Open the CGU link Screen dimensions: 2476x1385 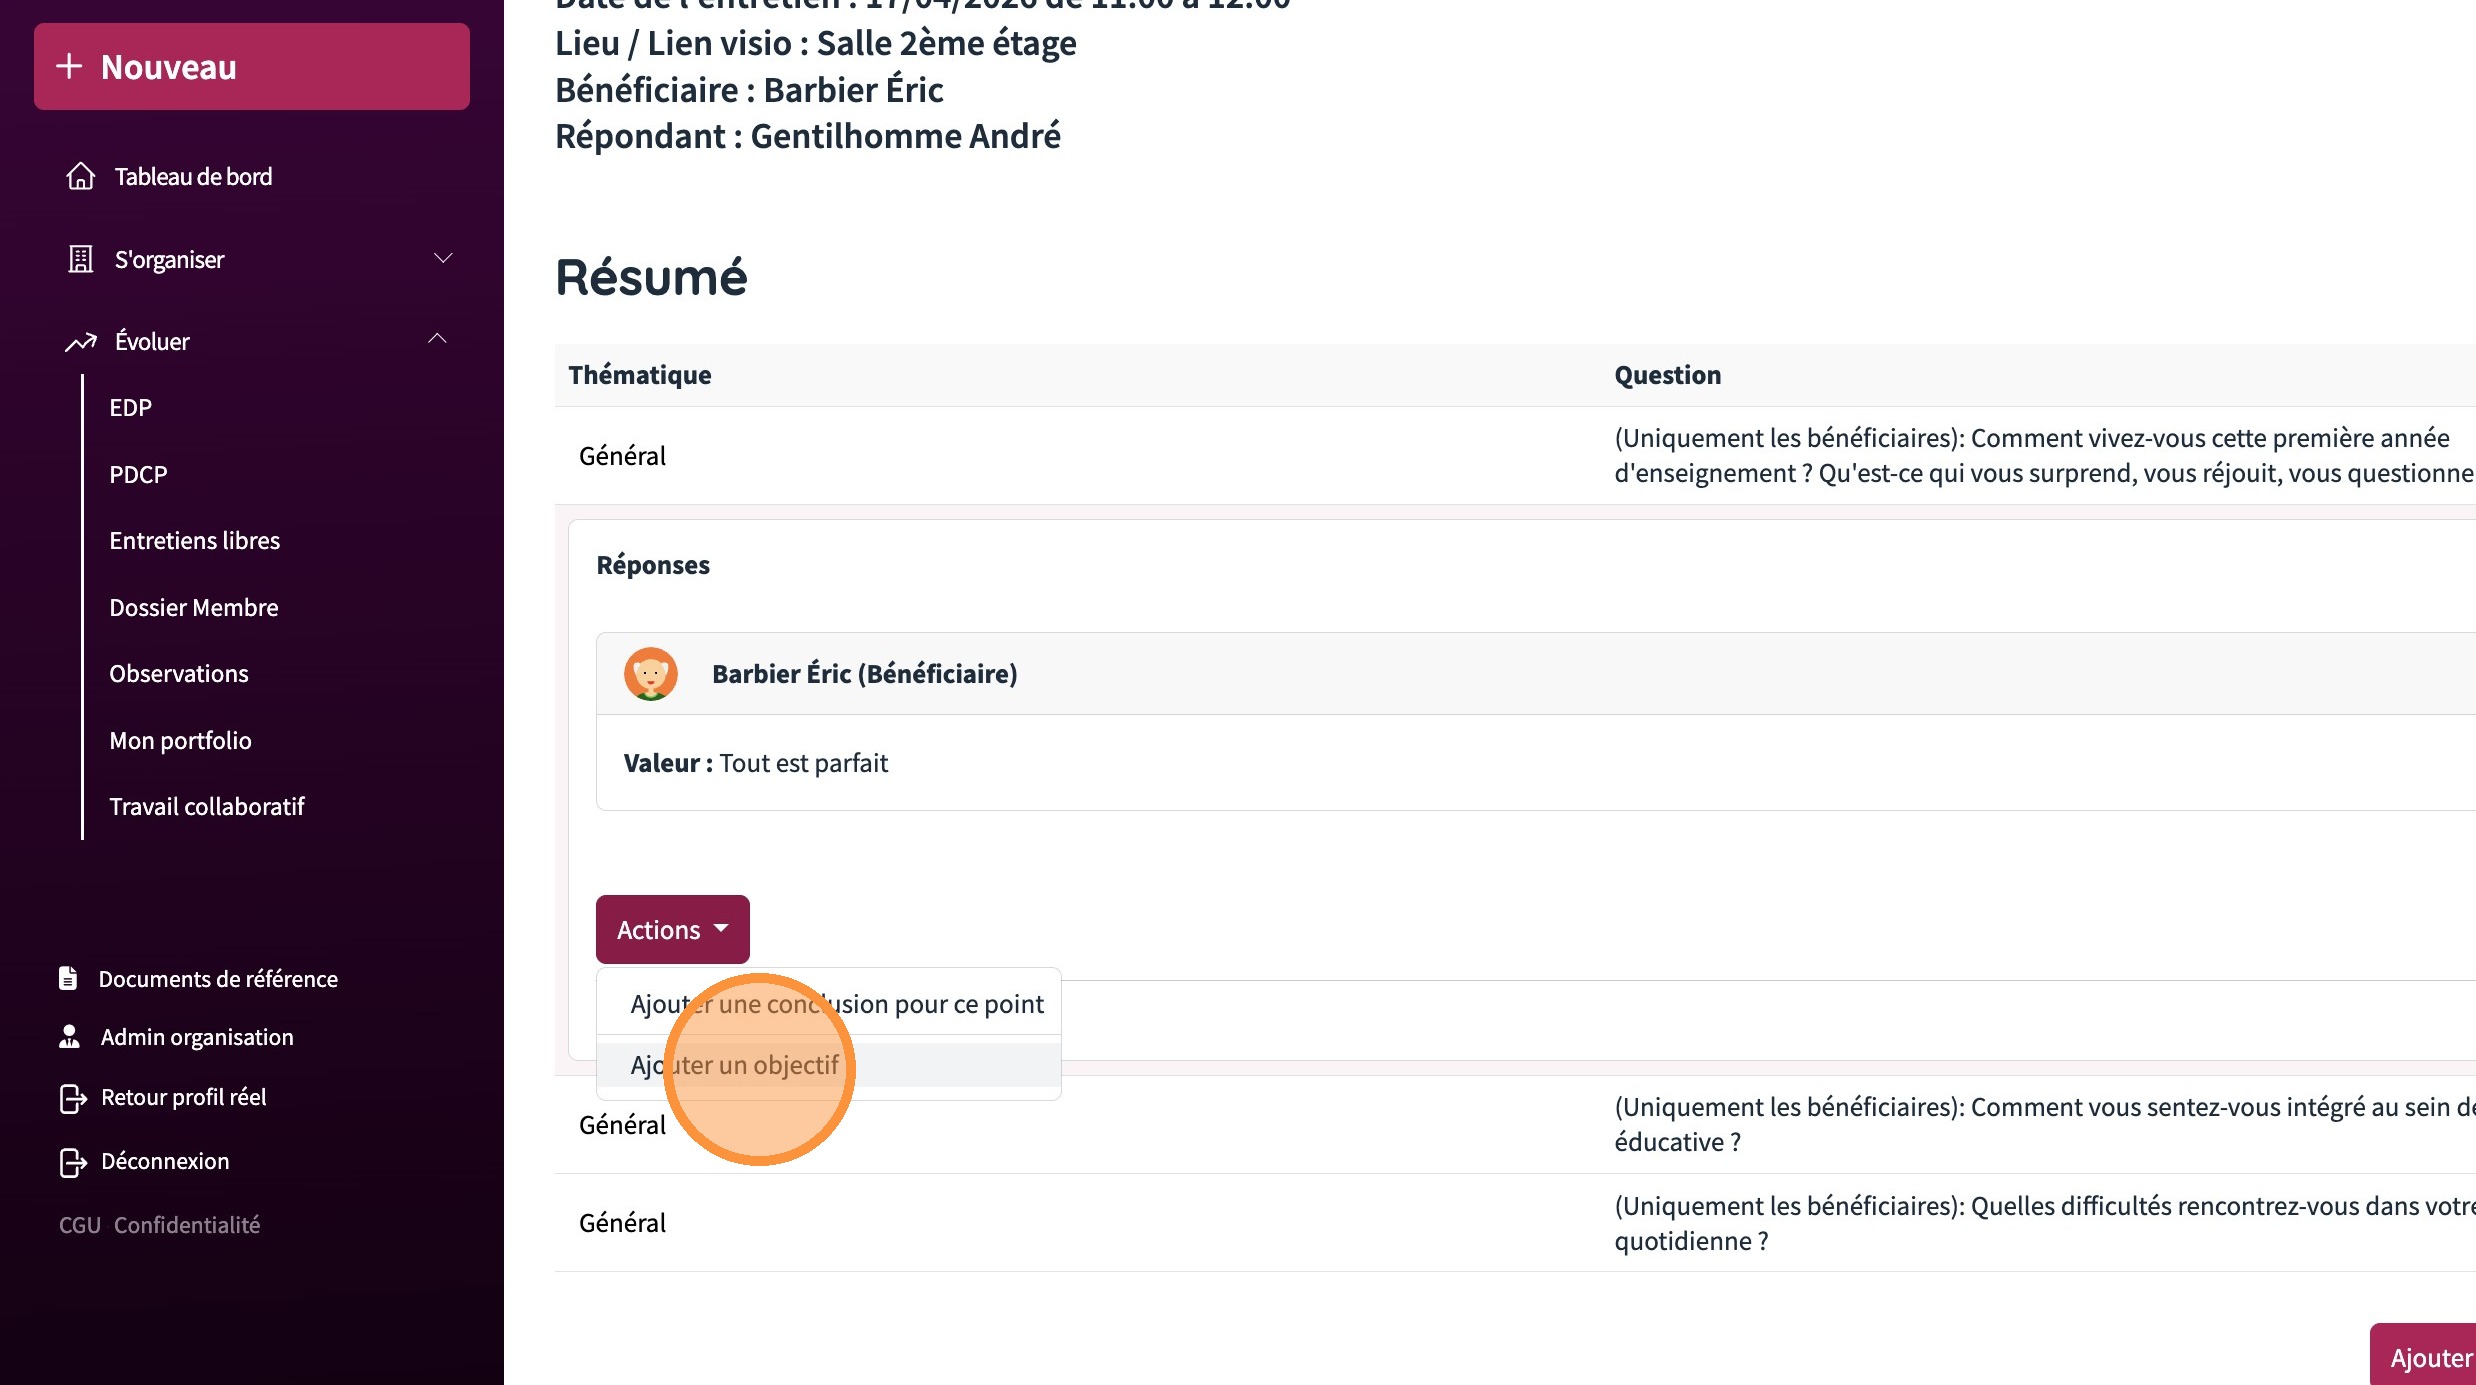80,1225
